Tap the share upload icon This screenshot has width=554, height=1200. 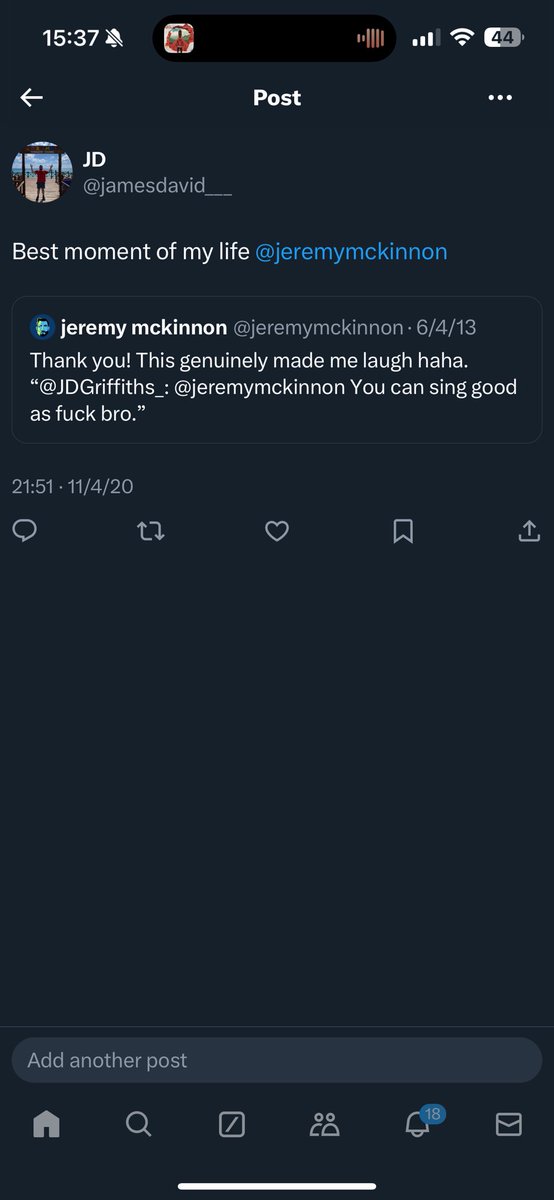[529, 531]
